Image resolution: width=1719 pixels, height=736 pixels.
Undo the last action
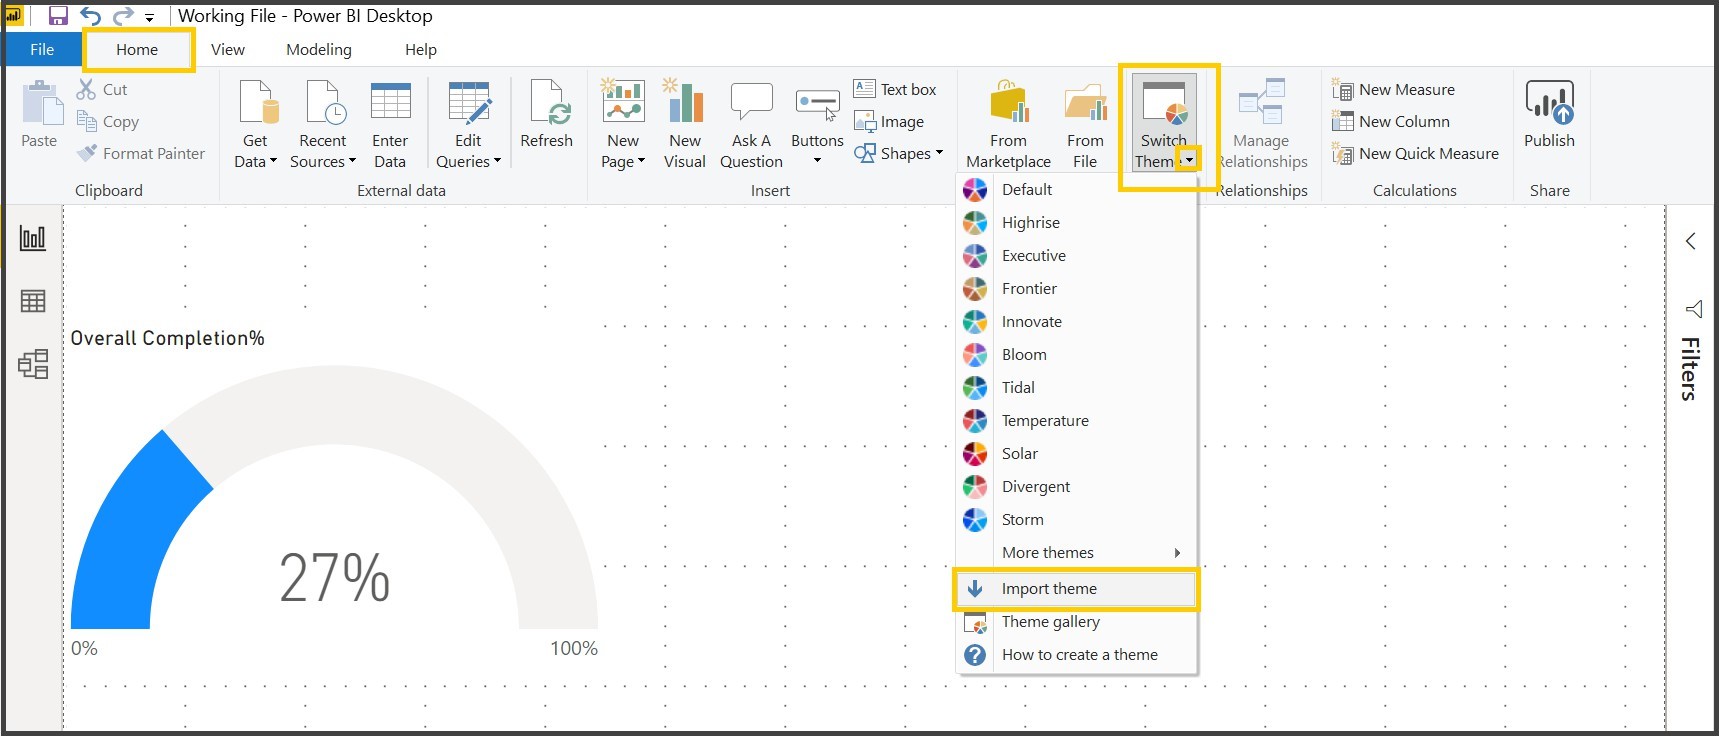pos(91,16)
